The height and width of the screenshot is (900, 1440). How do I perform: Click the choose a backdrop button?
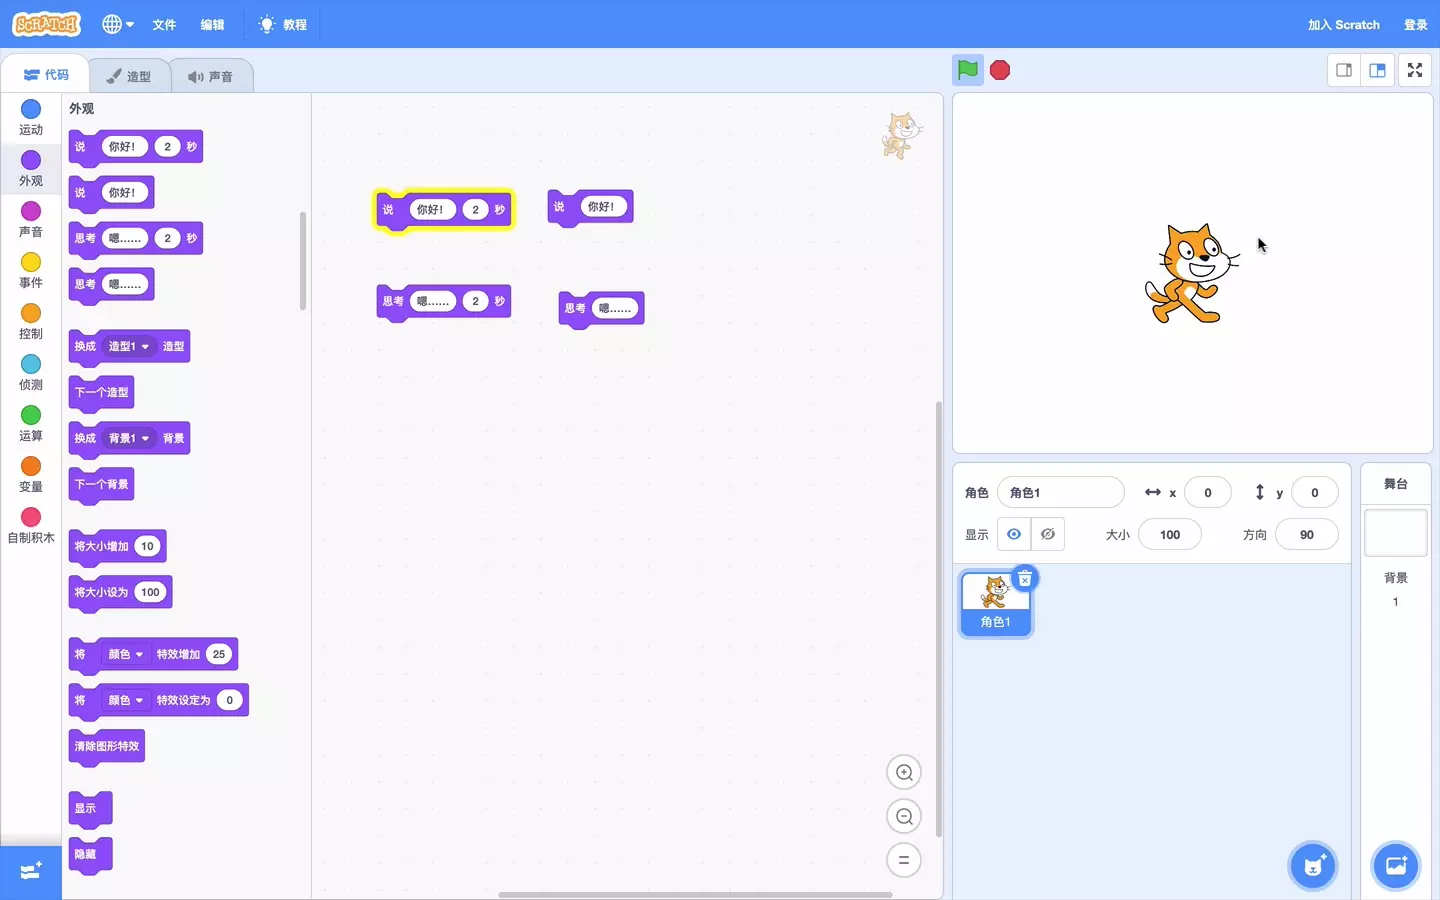click(x=1396, y=866)
